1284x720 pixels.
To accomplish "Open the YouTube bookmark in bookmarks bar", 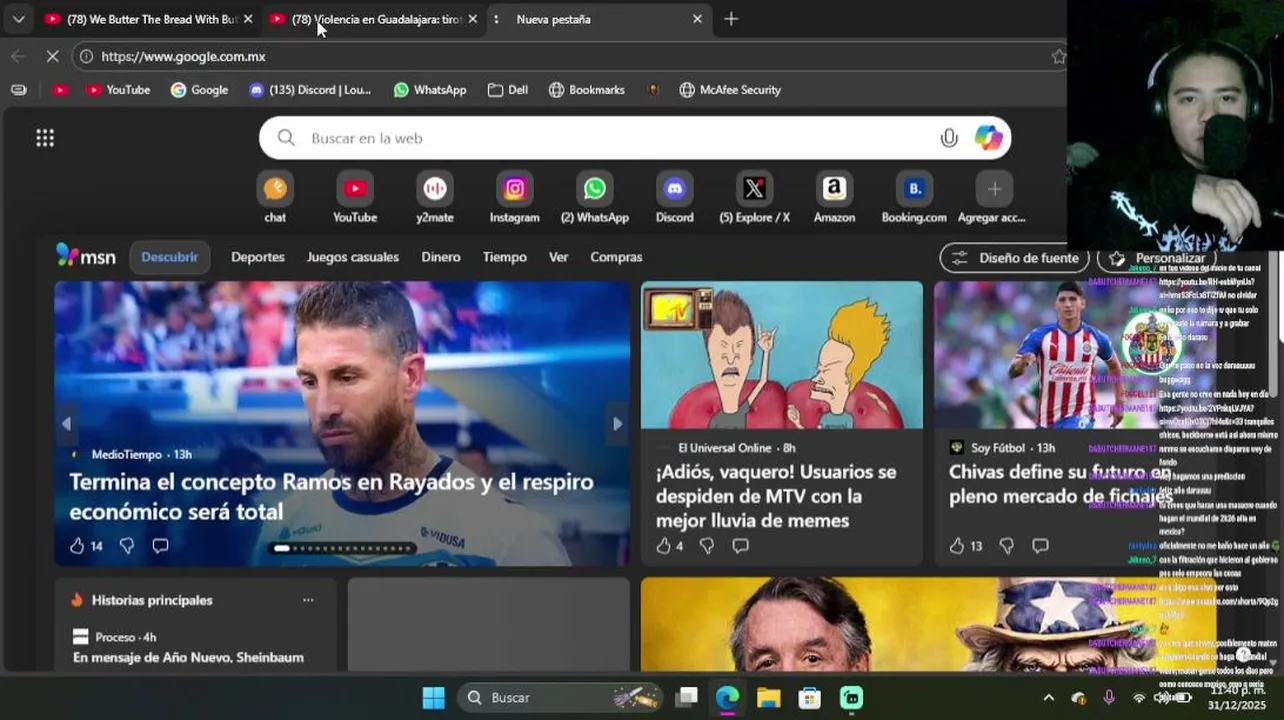I will (x=118, y=90).
